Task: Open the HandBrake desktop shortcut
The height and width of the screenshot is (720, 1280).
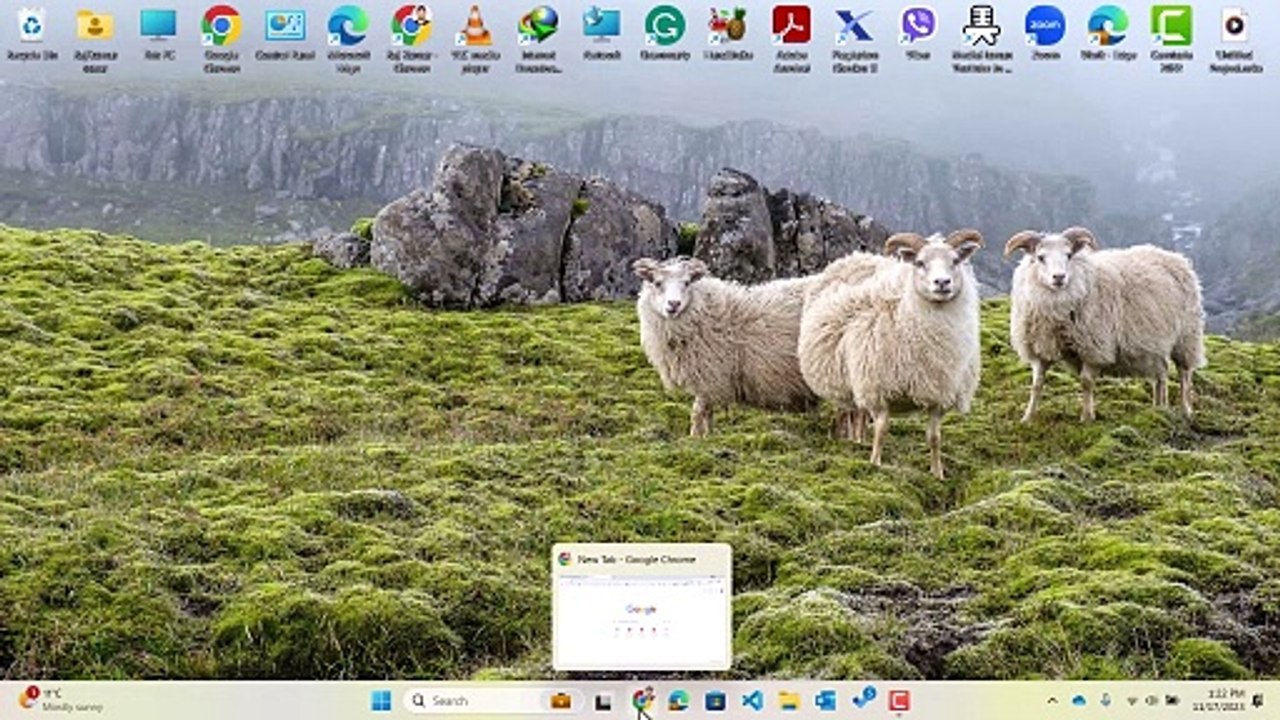Action: pyautogui.click(x=728, y=36)
